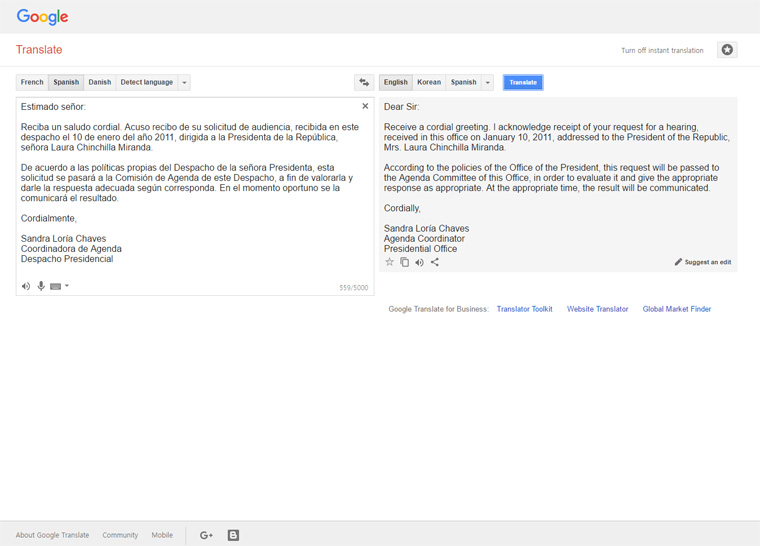760x546 pixels.
Task: Open Google+ page in footer
Action: [x=206, y=535]
